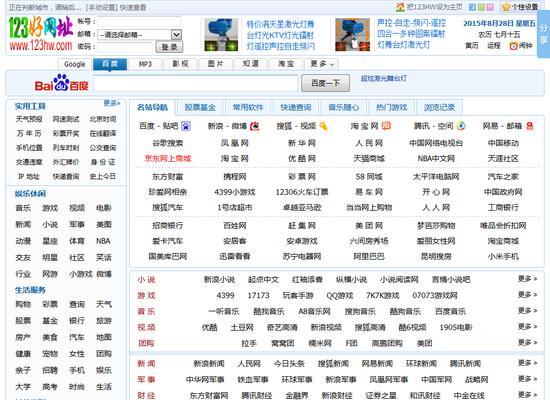This screenshot has width=550, height=400.
Task: Expand 更多 at the 视频 row
Action: [x=528, y=327]
